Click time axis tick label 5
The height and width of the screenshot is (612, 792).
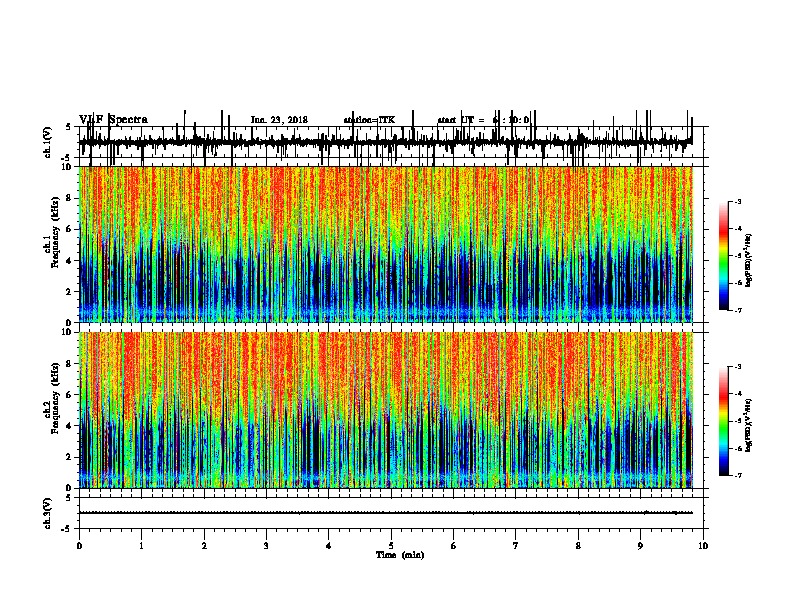coord(391,546)
